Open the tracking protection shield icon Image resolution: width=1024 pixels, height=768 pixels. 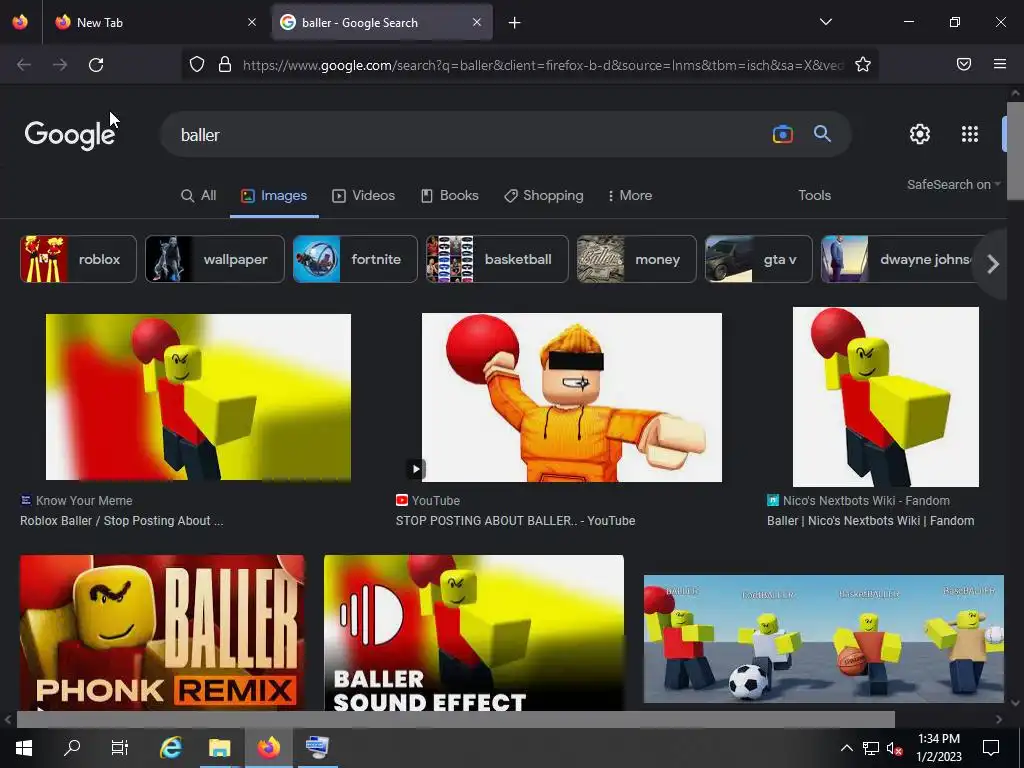point(197,64)
